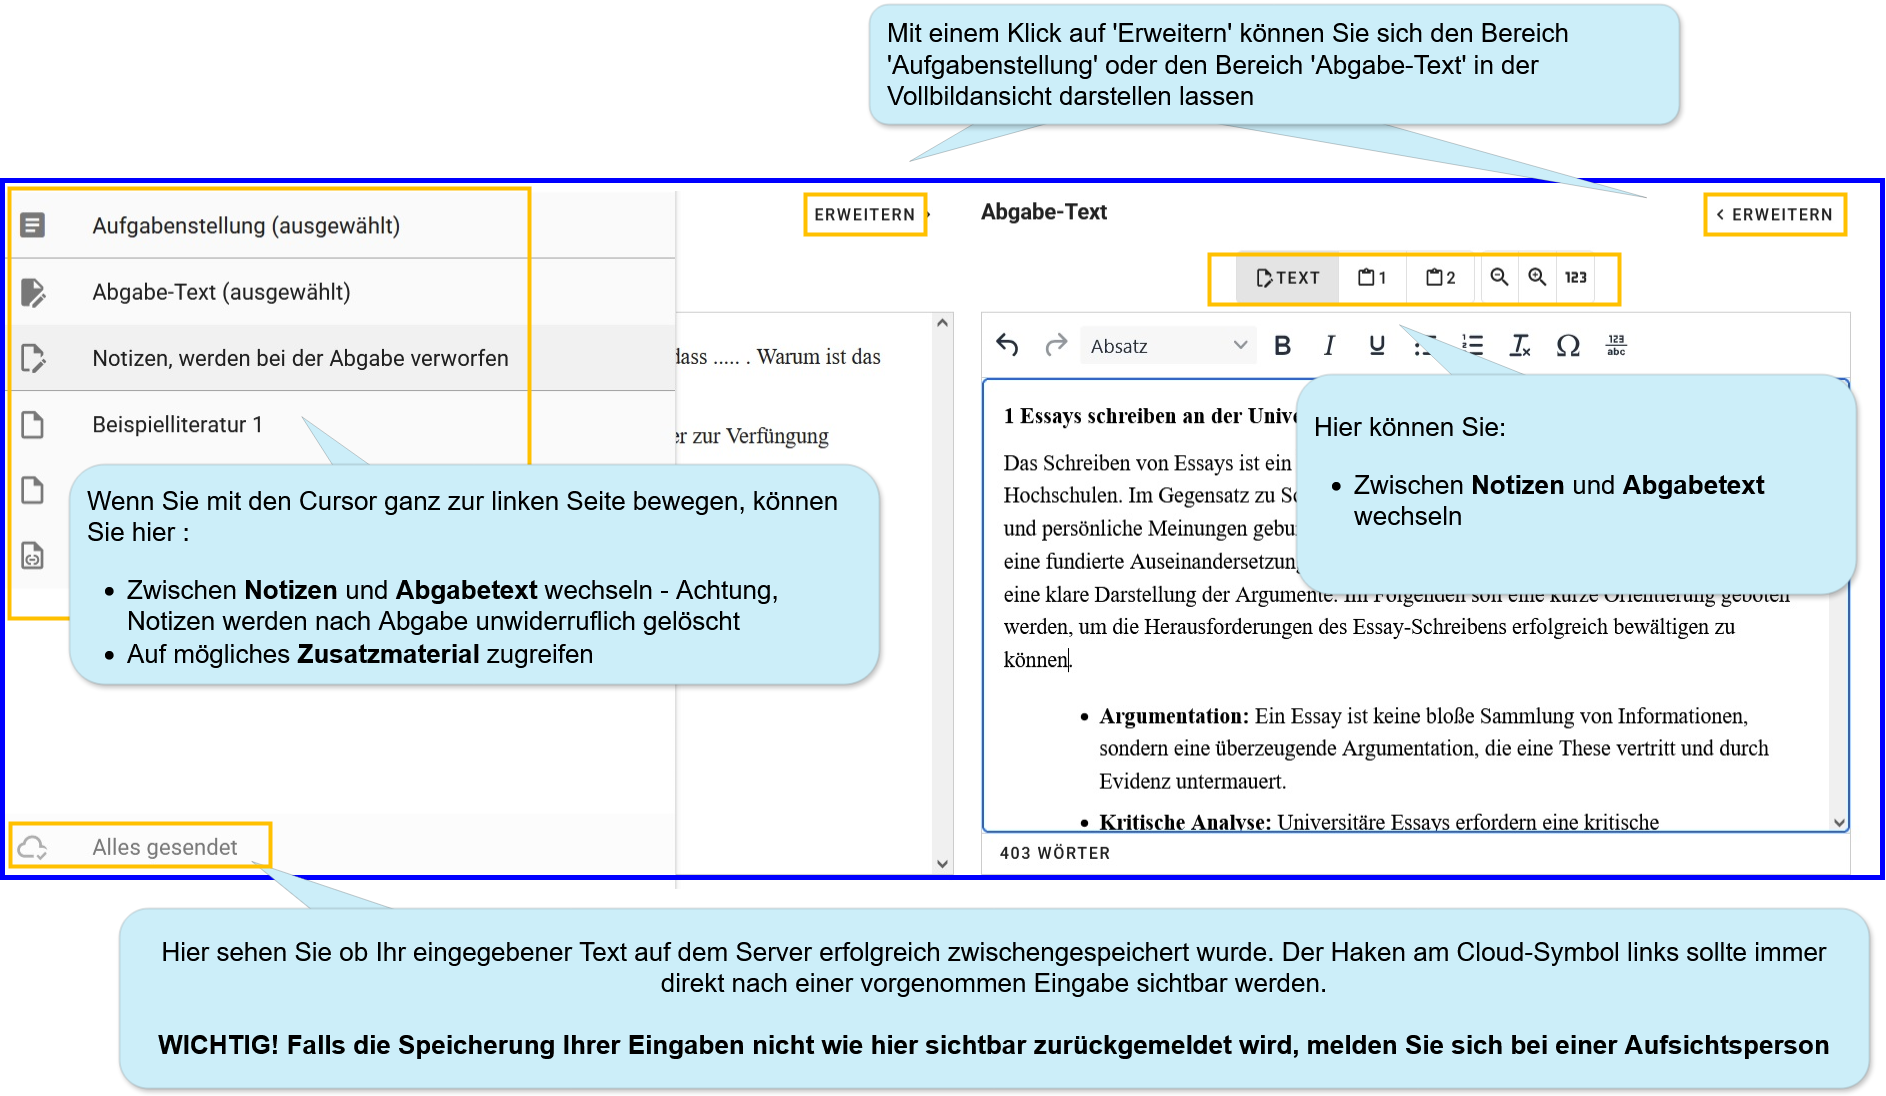
Task: Click ERWEITERN button above the task panel
Action: pos(865,215)
